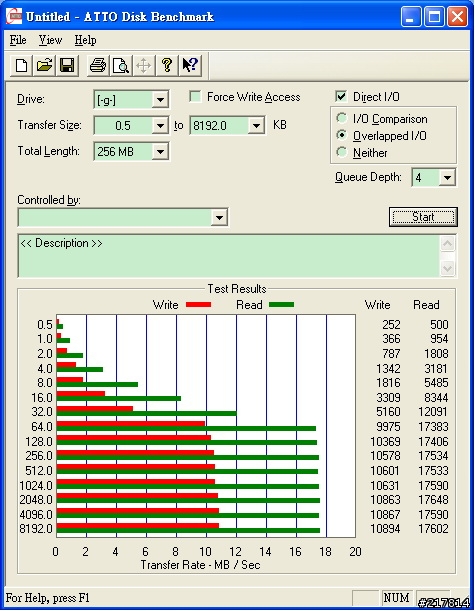Open the Total Length 256 MB dropdown
The height and width of the screenshot is (611, 475).
[x=160, y=152]
